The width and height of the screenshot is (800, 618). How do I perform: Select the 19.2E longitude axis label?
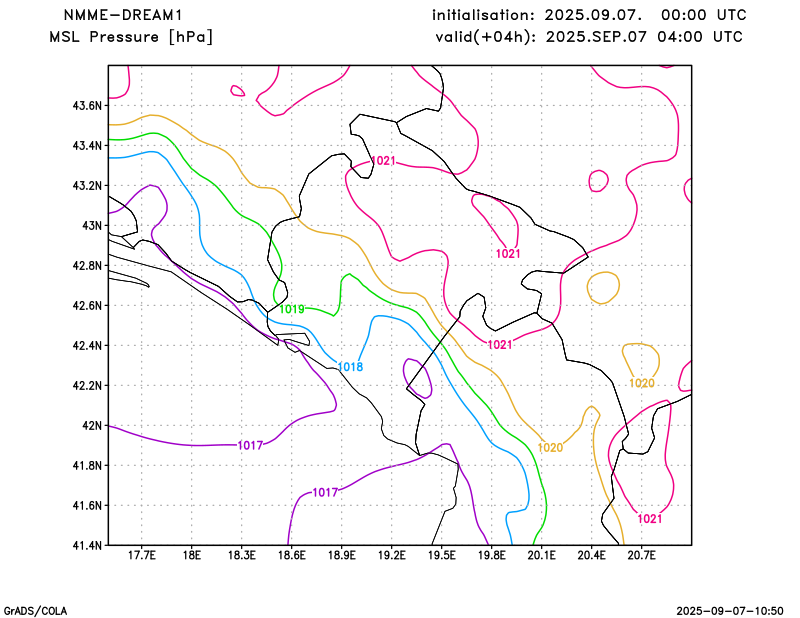coord(392,555)
